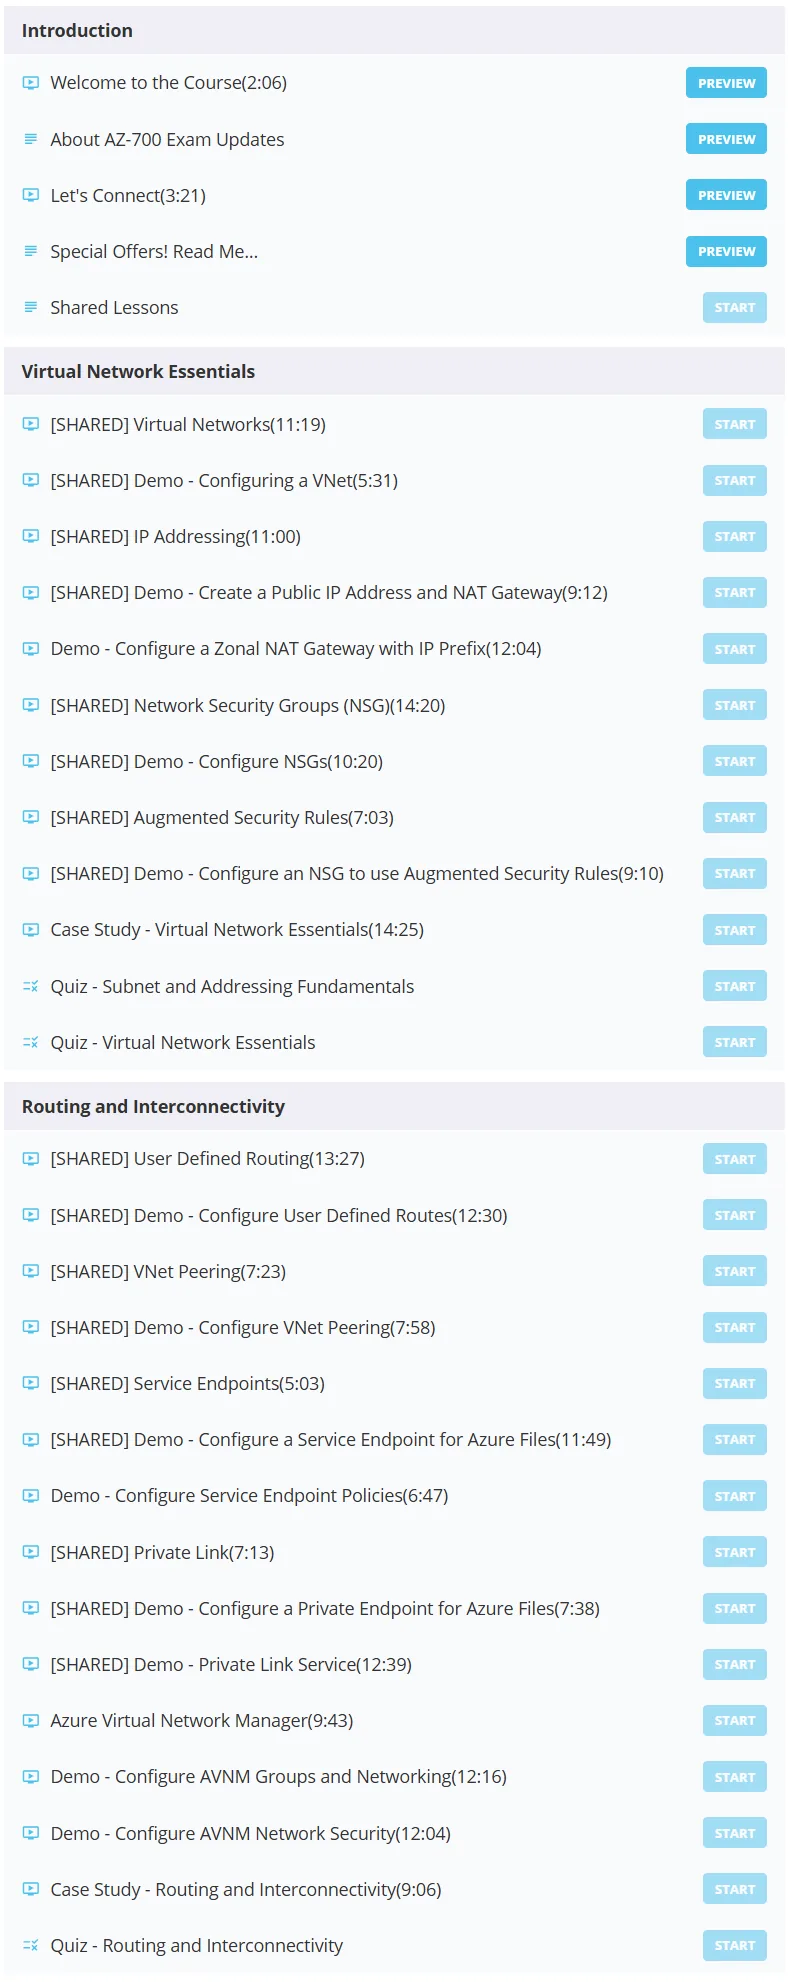
Task: Click quiz icon for Routing and Interconnectivity quiz
Action: tap(31, 1945)
